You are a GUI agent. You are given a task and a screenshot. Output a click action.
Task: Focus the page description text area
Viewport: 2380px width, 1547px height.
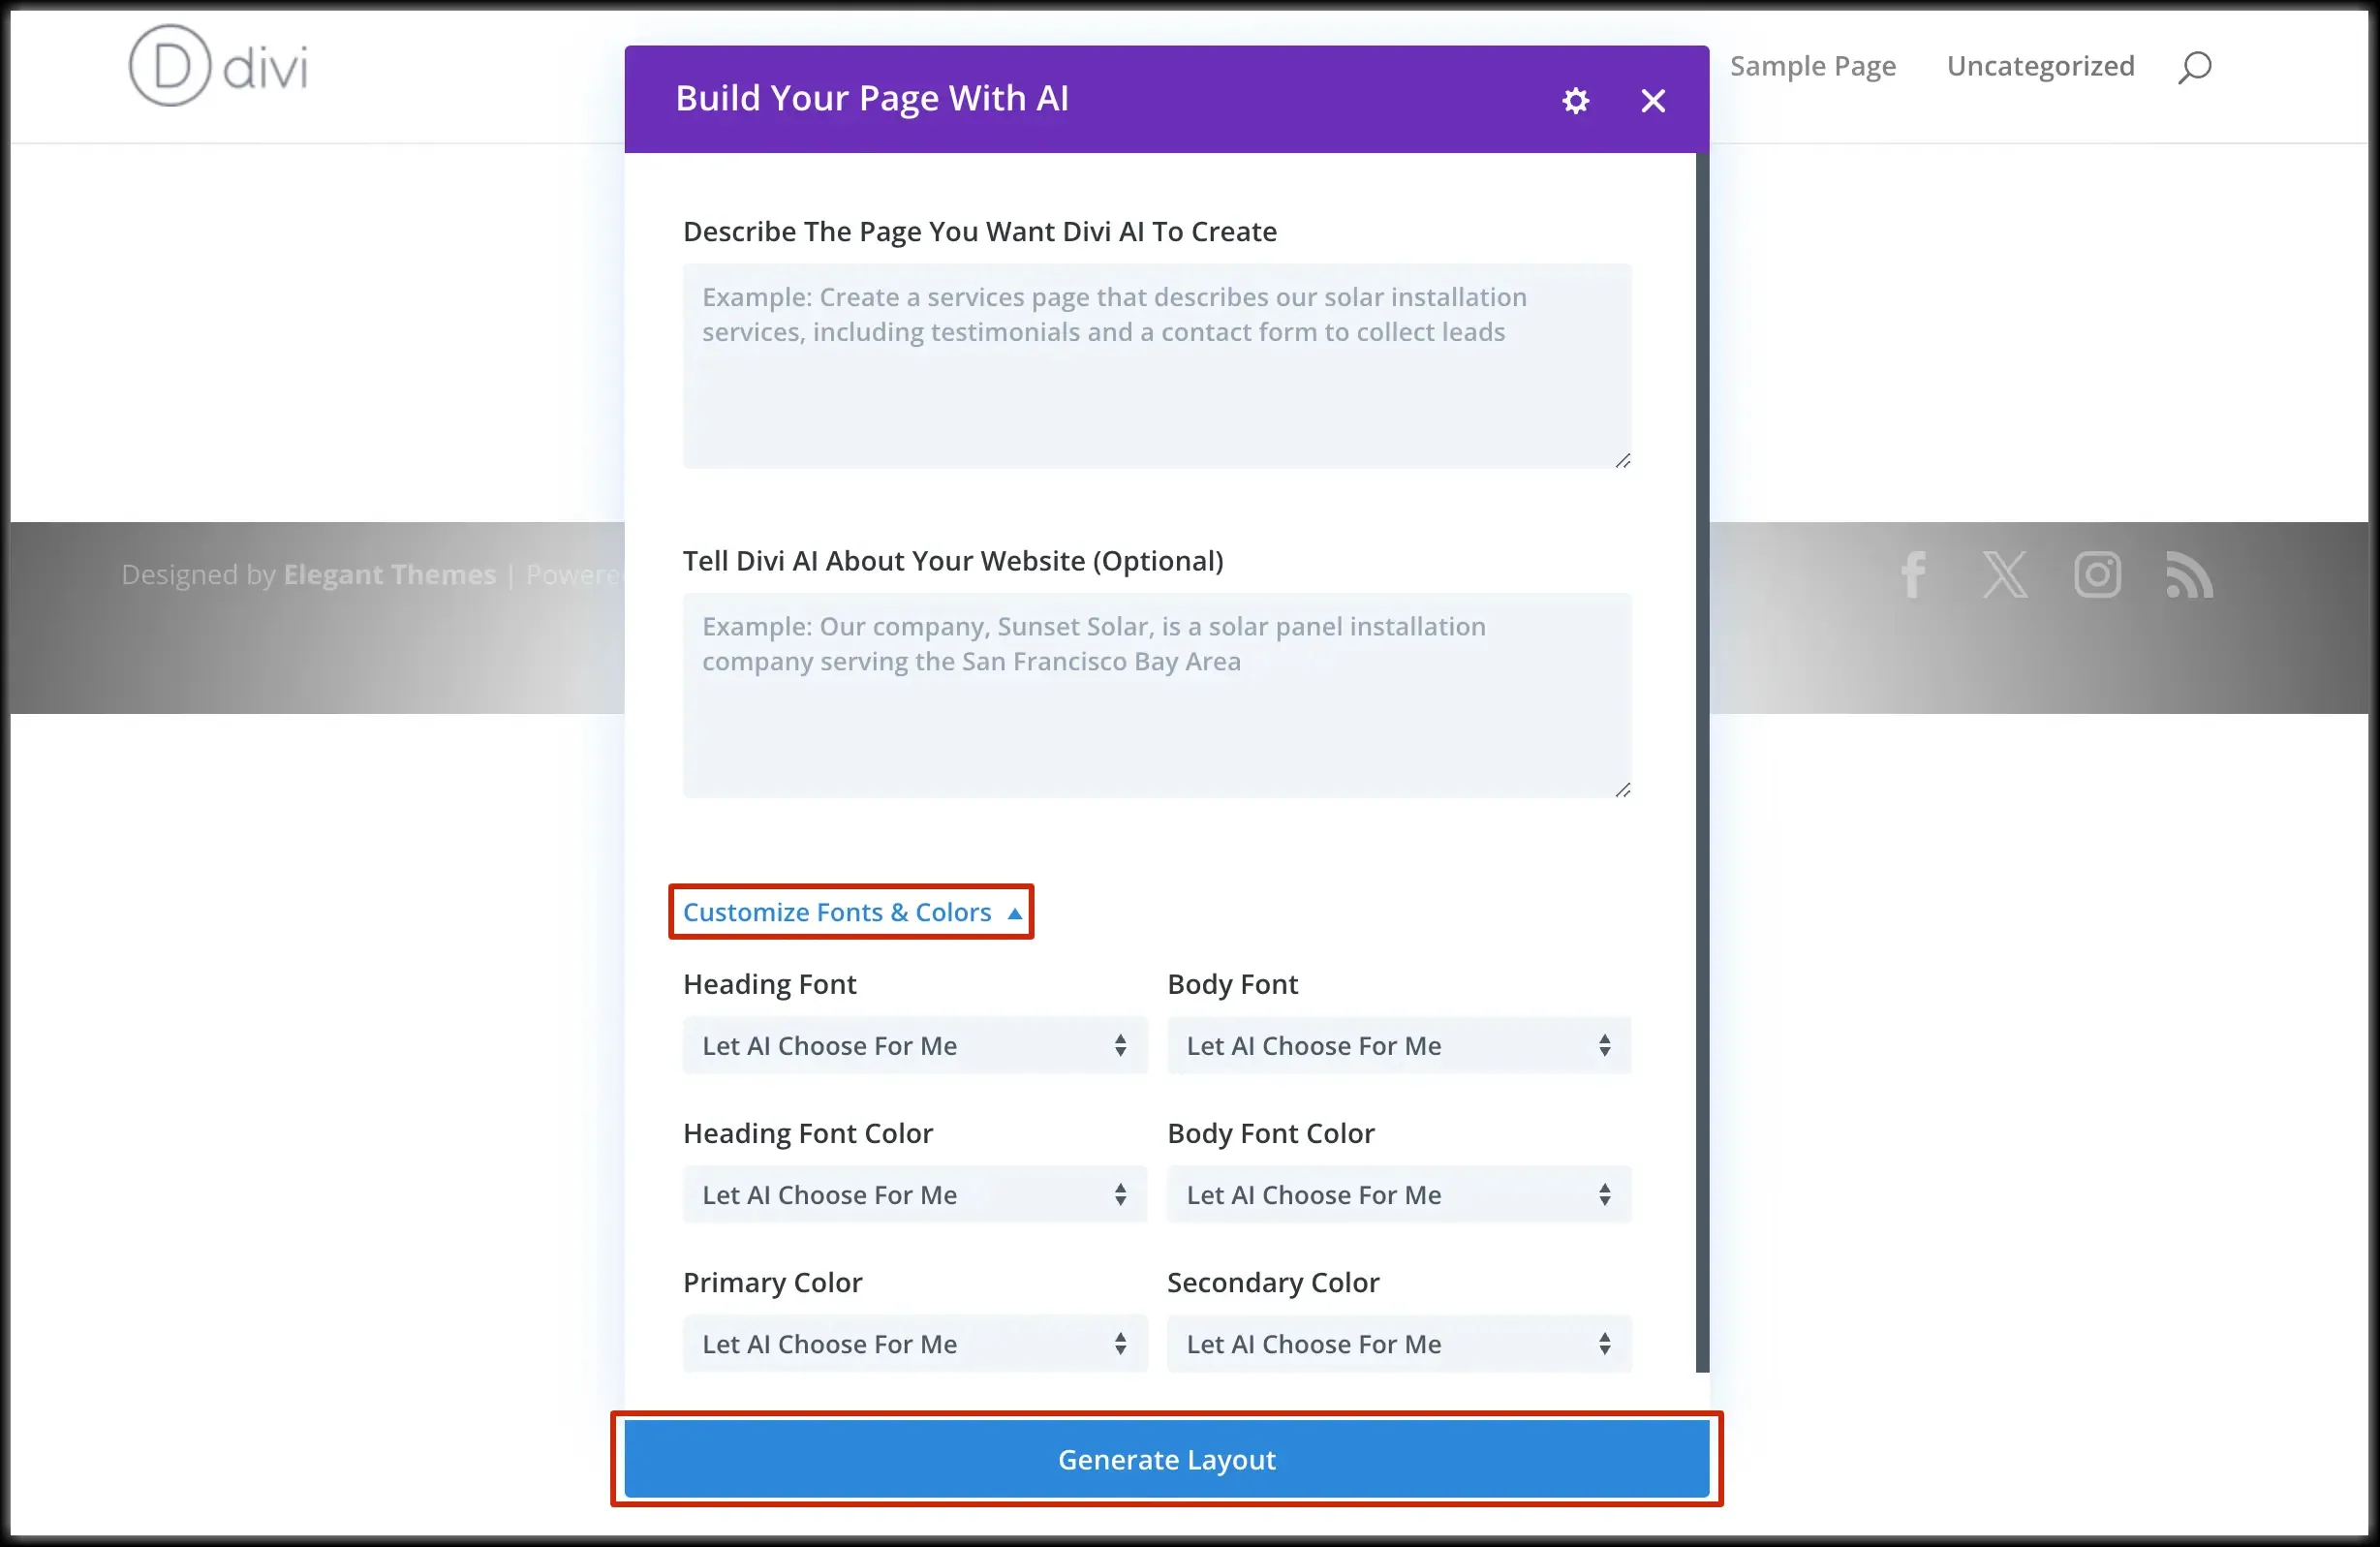point(1157,366)
